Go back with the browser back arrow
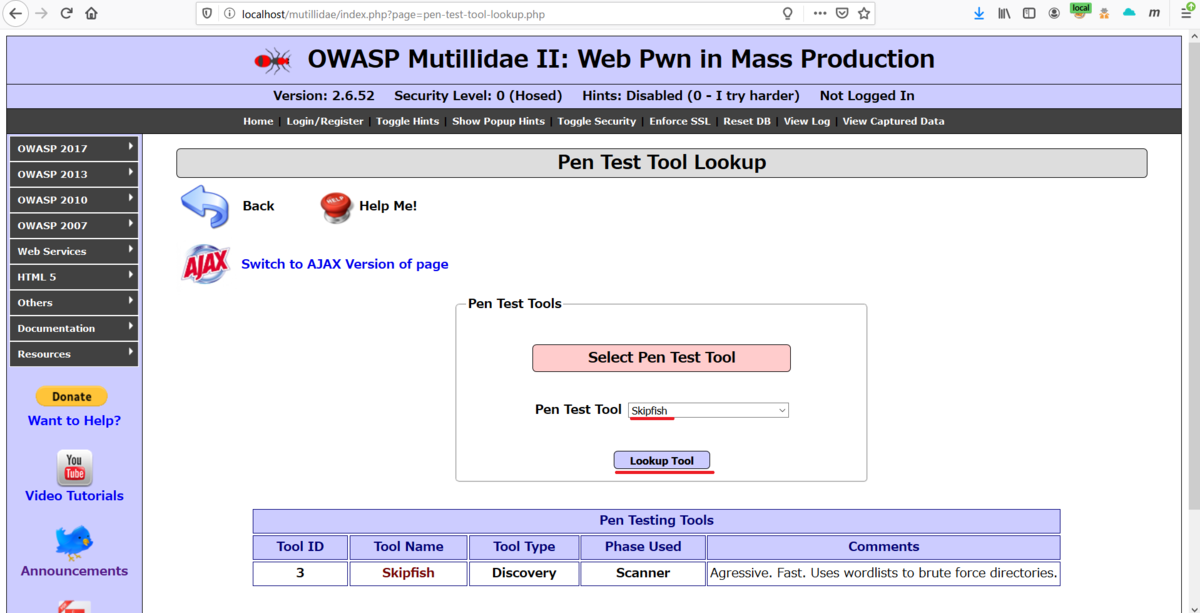 [16, 14]
